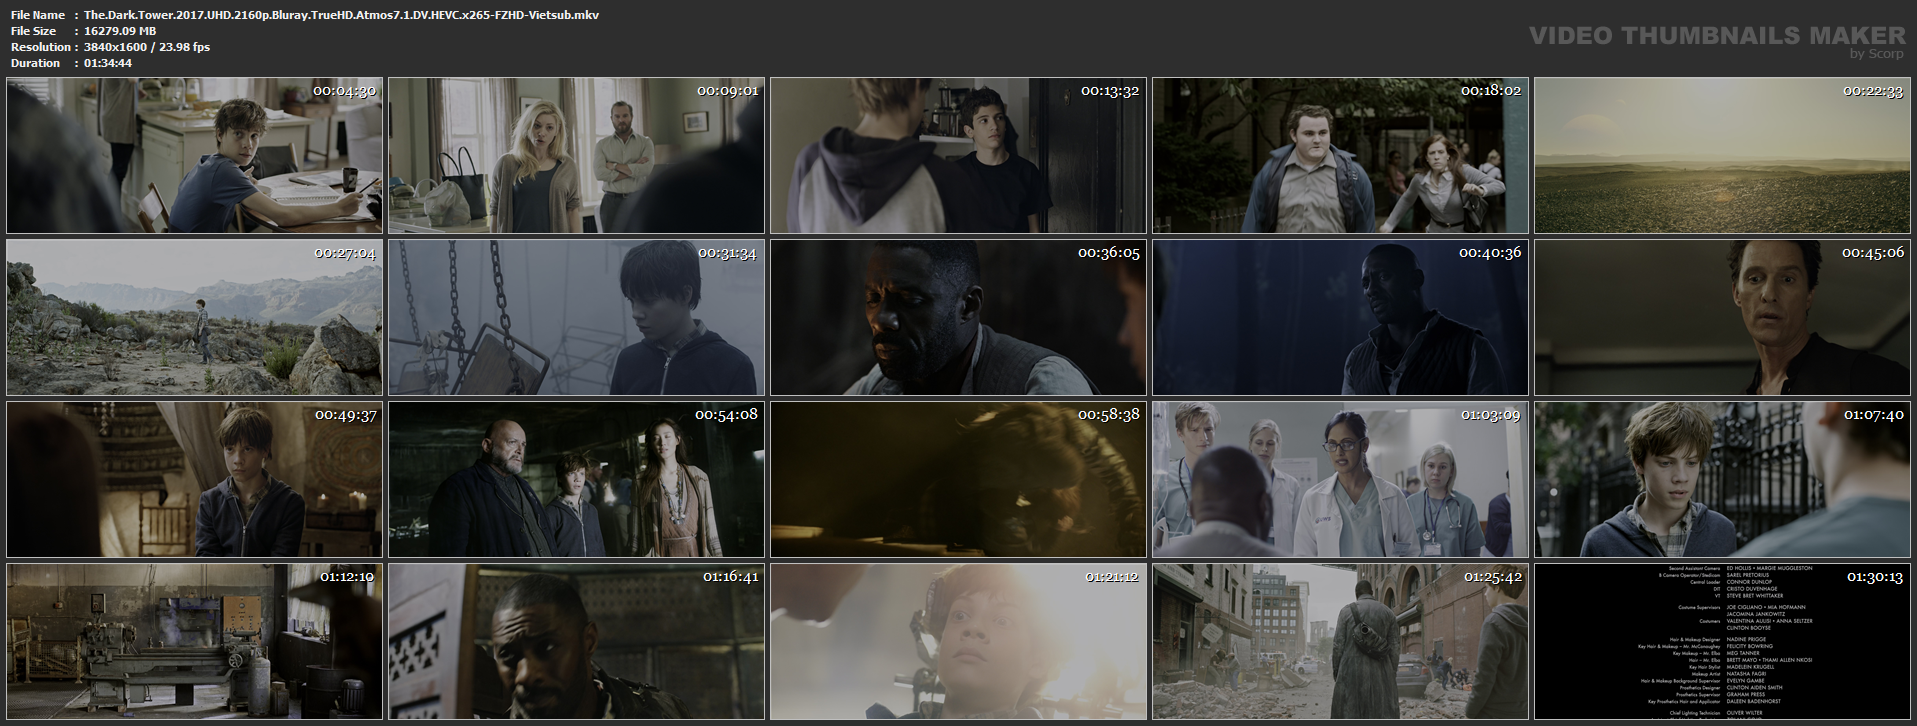Open the credits thumbnail at 01:30:13

[1722, 641]
